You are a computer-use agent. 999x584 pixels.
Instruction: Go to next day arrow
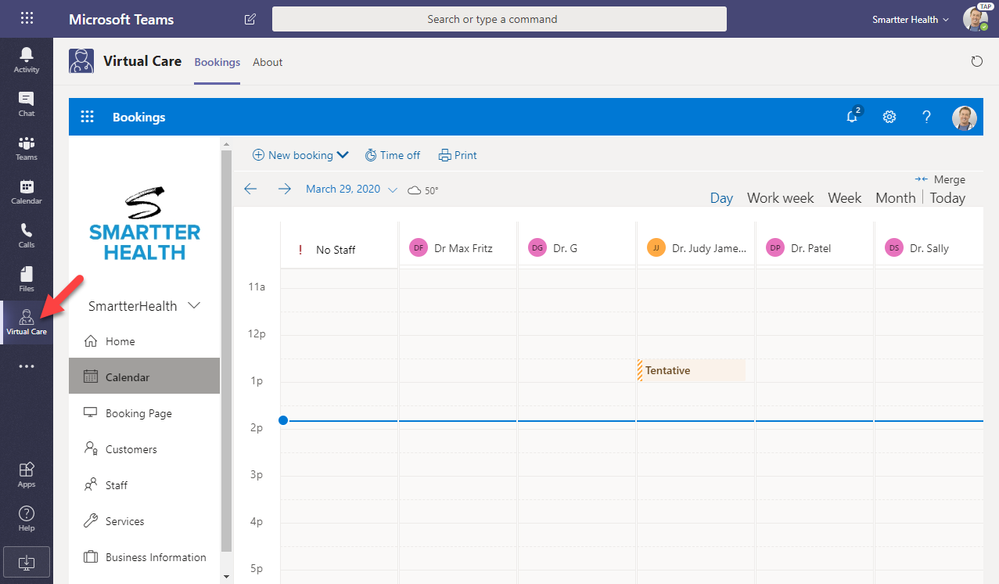285,189
